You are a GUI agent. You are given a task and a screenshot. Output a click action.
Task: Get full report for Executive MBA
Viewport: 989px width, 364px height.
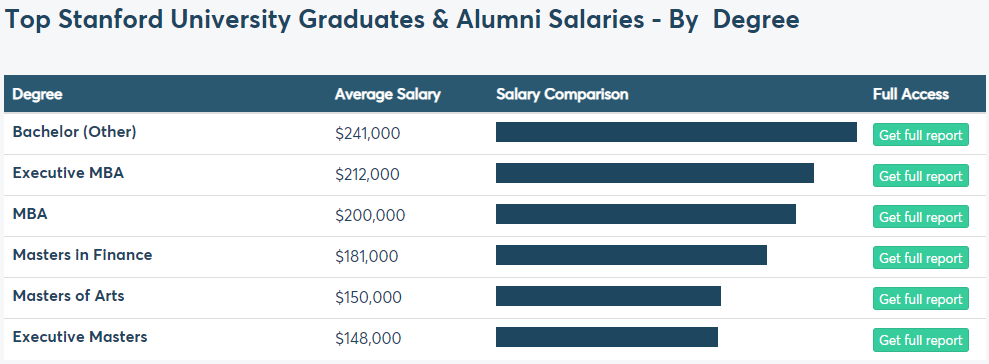pos(920,175)
